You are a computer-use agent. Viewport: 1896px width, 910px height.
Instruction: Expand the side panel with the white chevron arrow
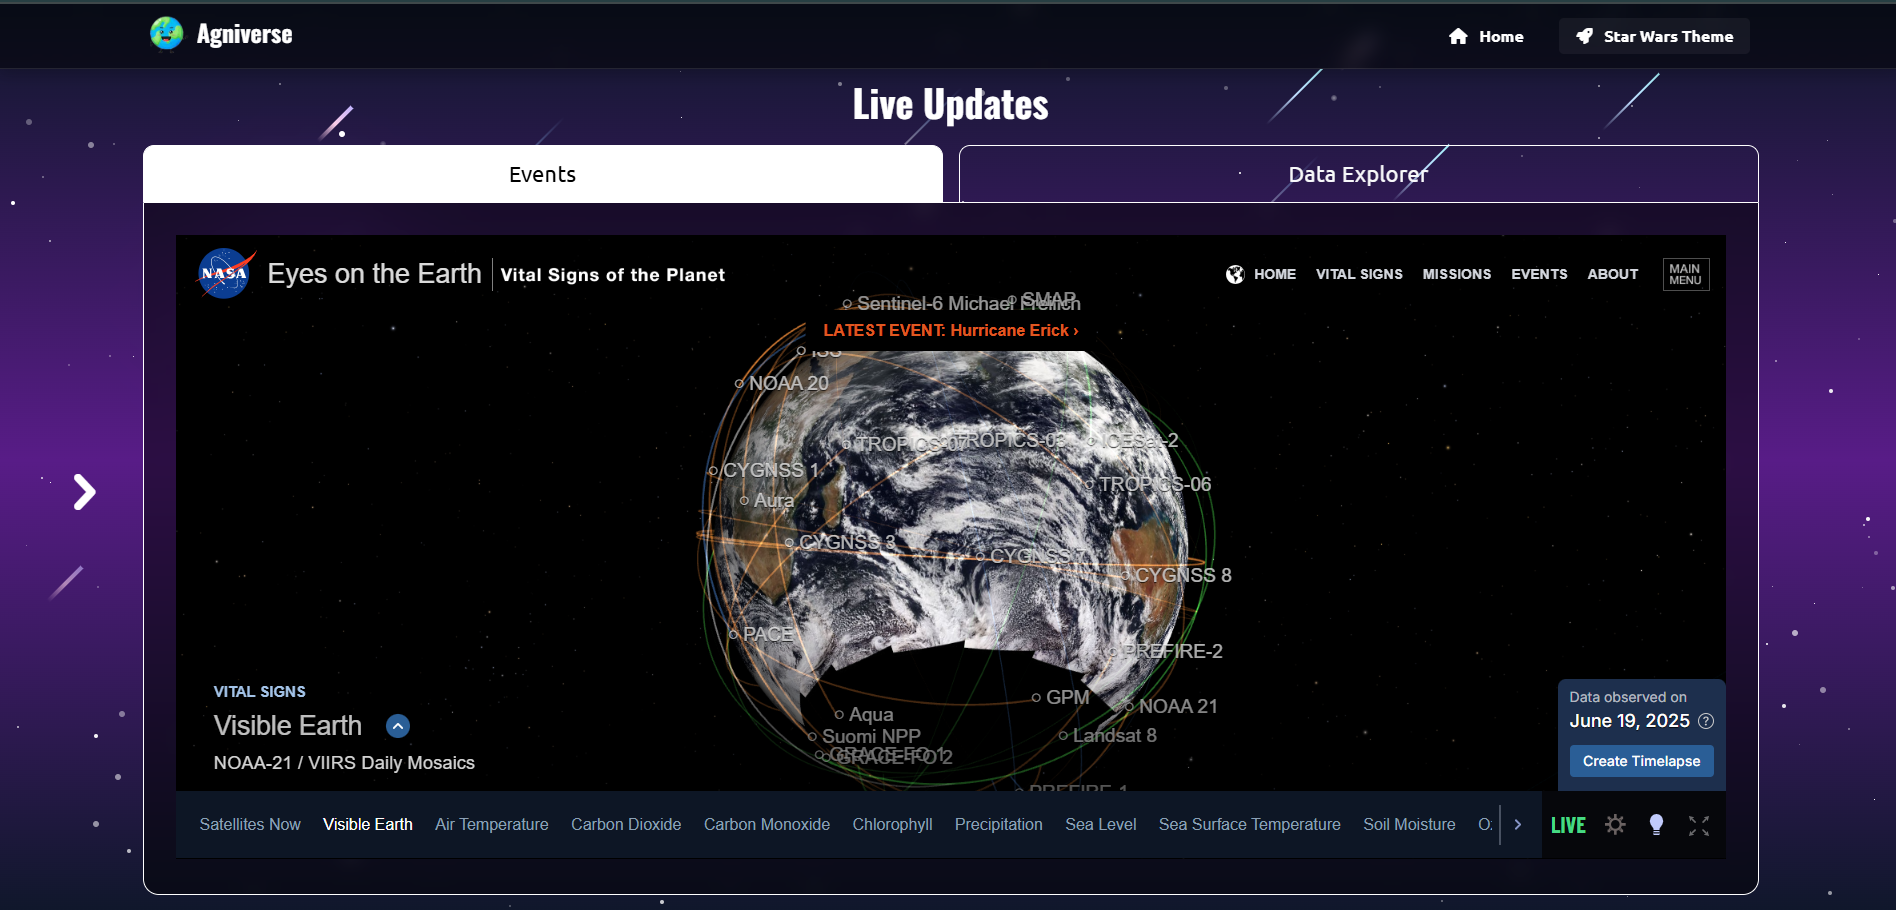(x=85, y=492)
